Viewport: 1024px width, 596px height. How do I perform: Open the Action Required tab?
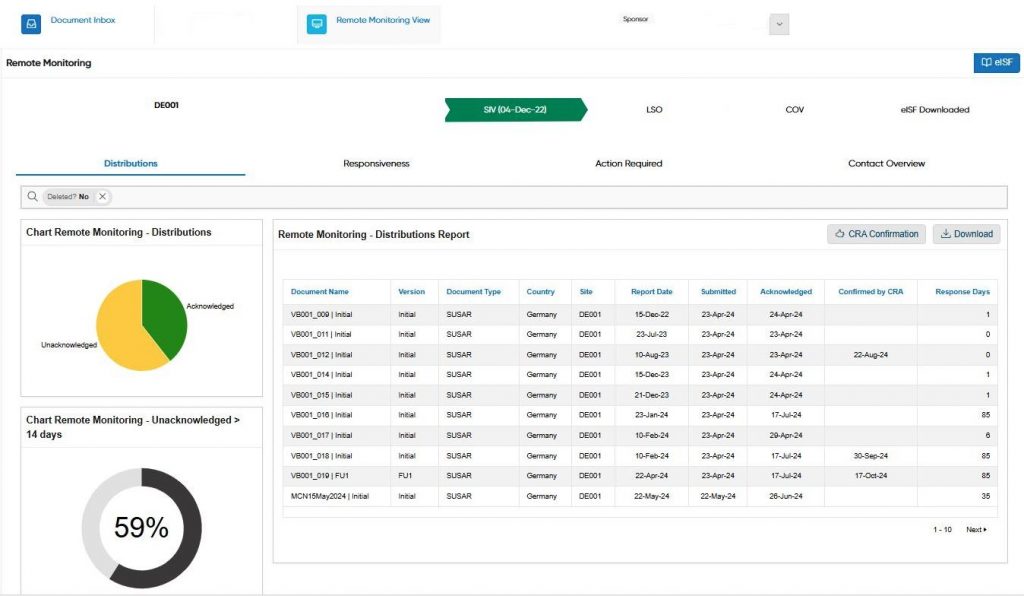(x=628, y=163)
